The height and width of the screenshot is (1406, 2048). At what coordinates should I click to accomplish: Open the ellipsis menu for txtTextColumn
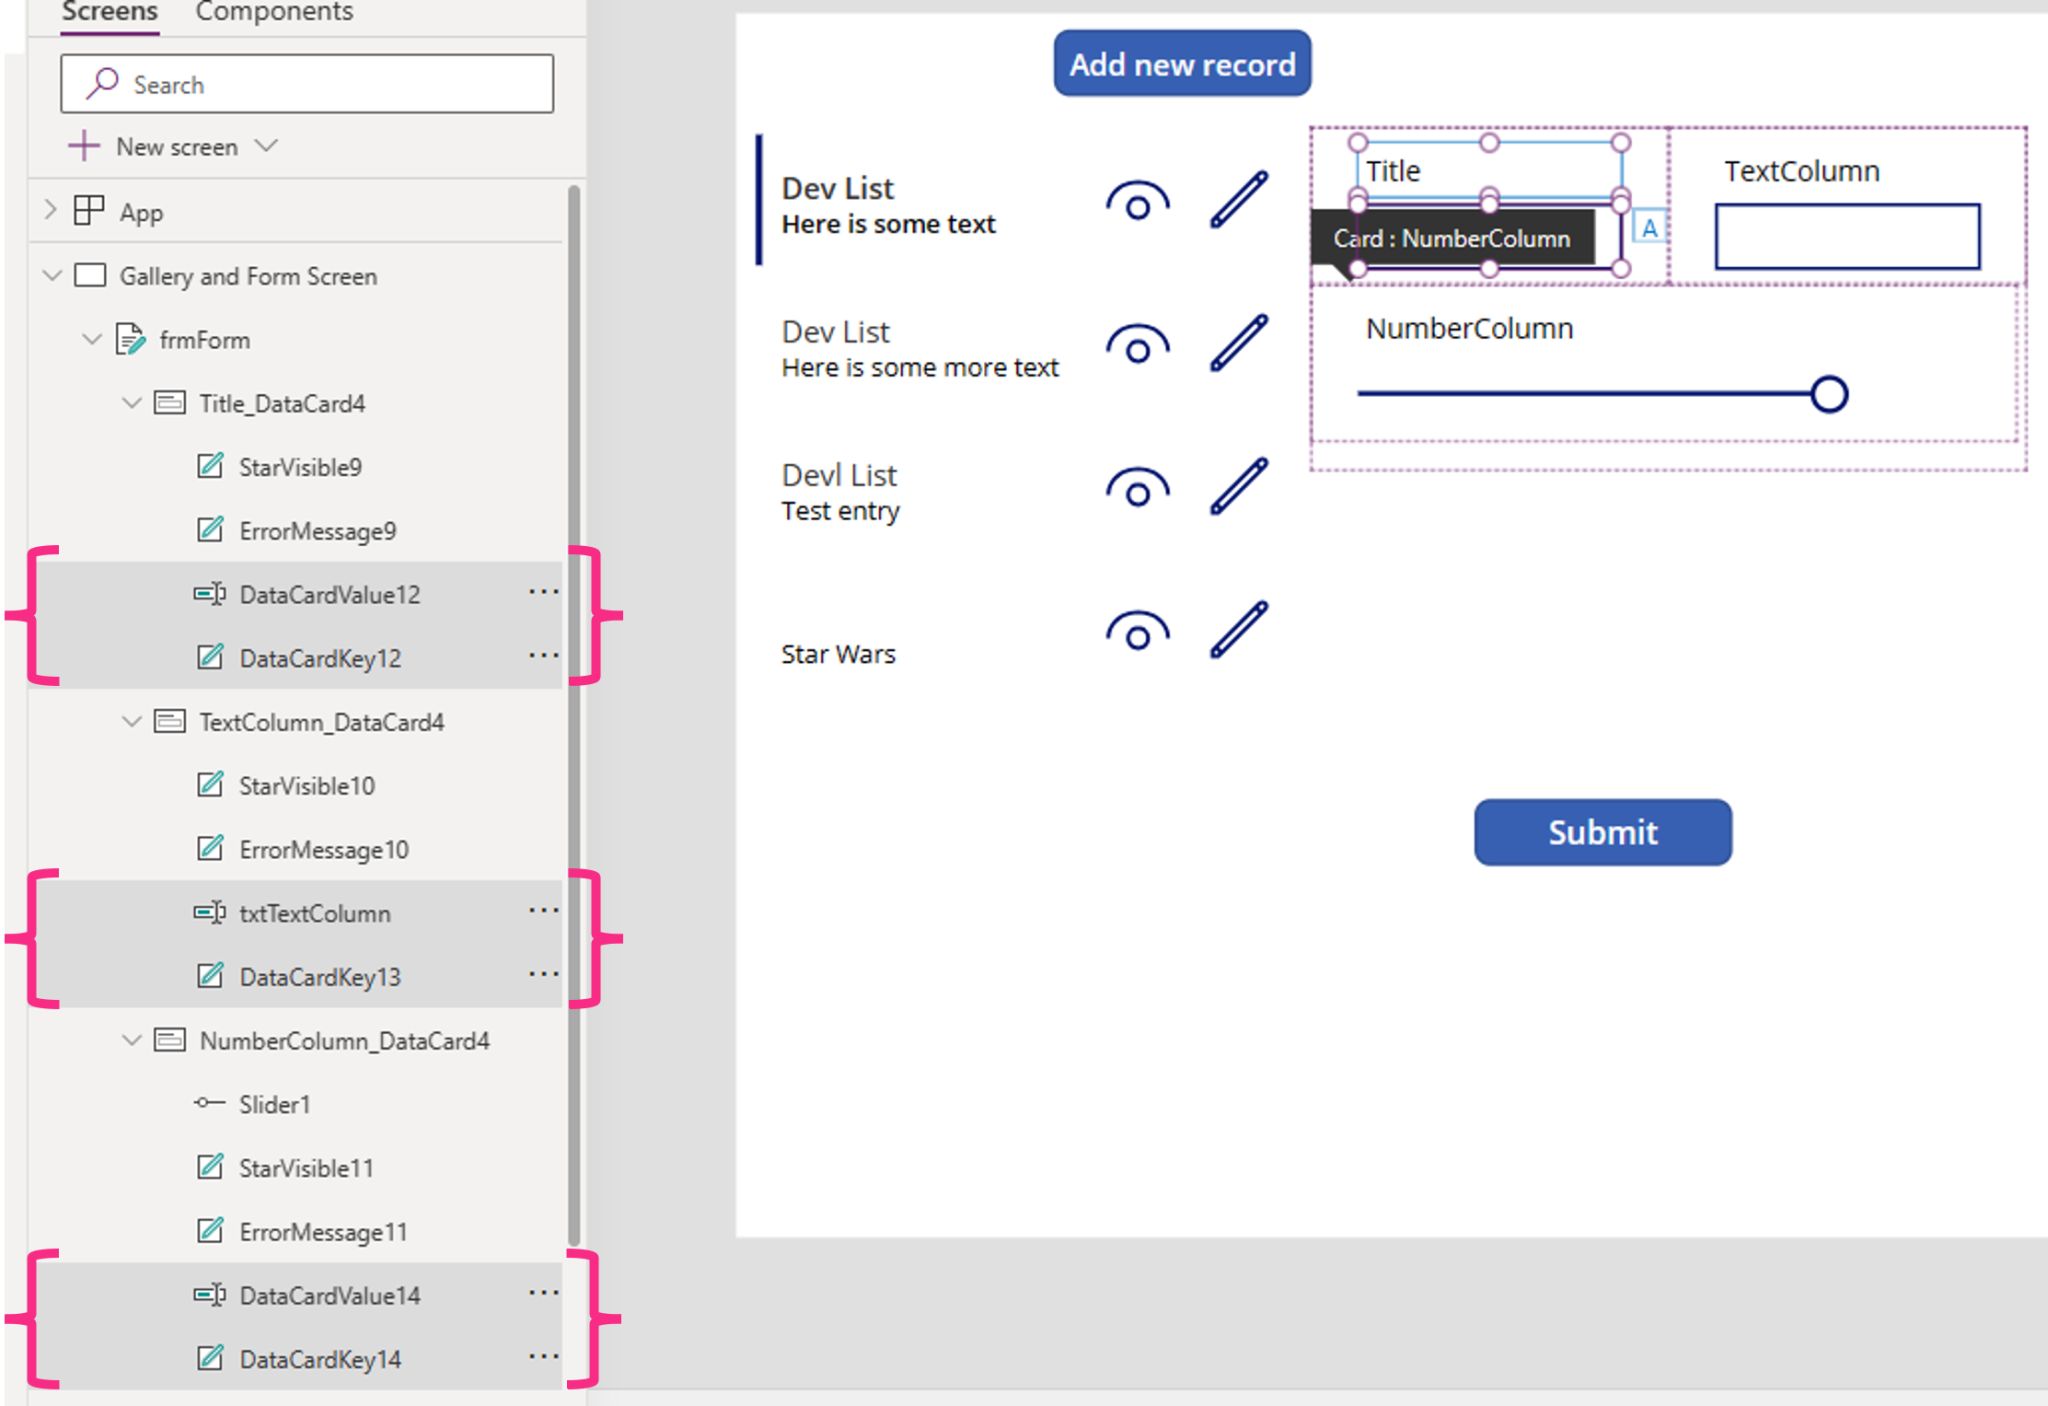click(543, 910)
